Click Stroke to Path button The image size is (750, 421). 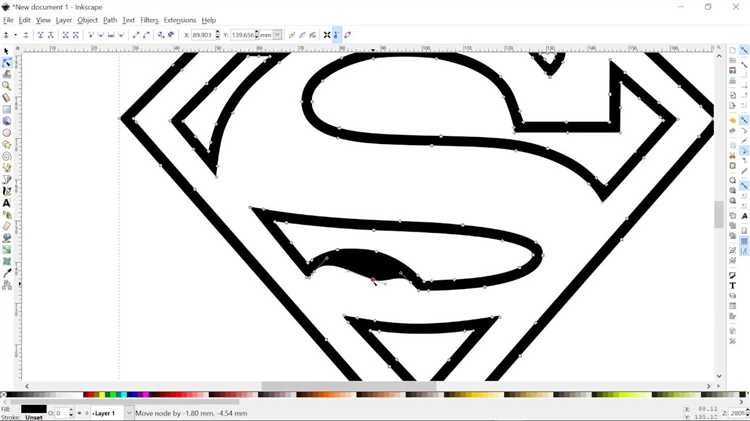171,35
